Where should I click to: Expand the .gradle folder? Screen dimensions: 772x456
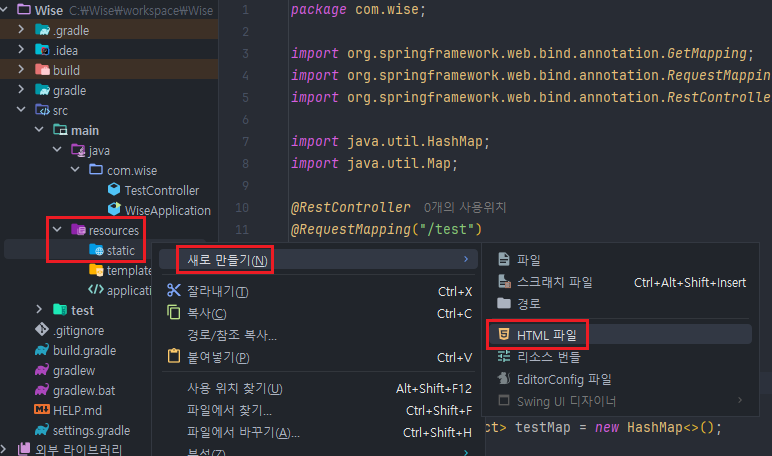tap(21, 30)
